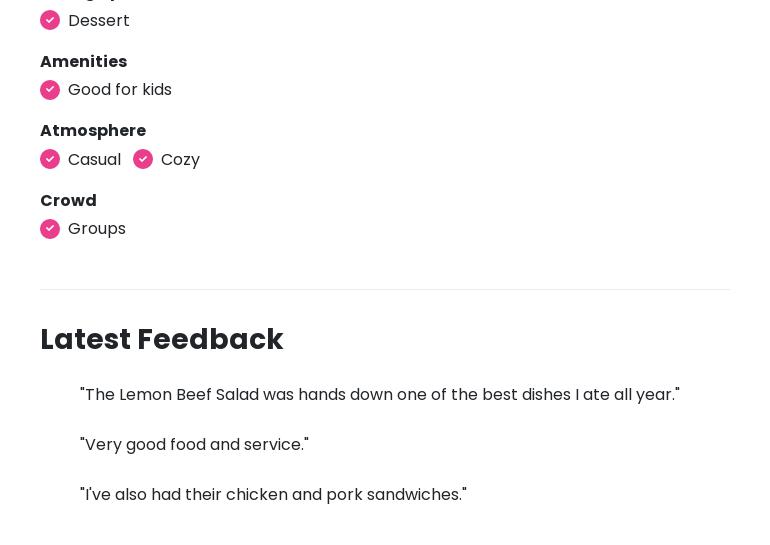770x545 pixels.
Task: Click the Good for kids checkmark icon
Action: 50,90
